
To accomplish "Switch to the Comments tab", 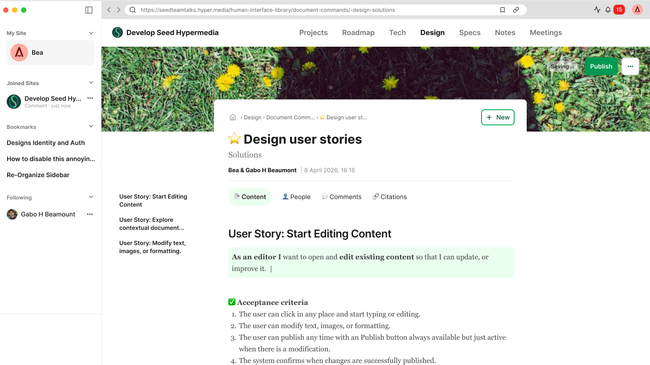I will (x=342, y=197).
